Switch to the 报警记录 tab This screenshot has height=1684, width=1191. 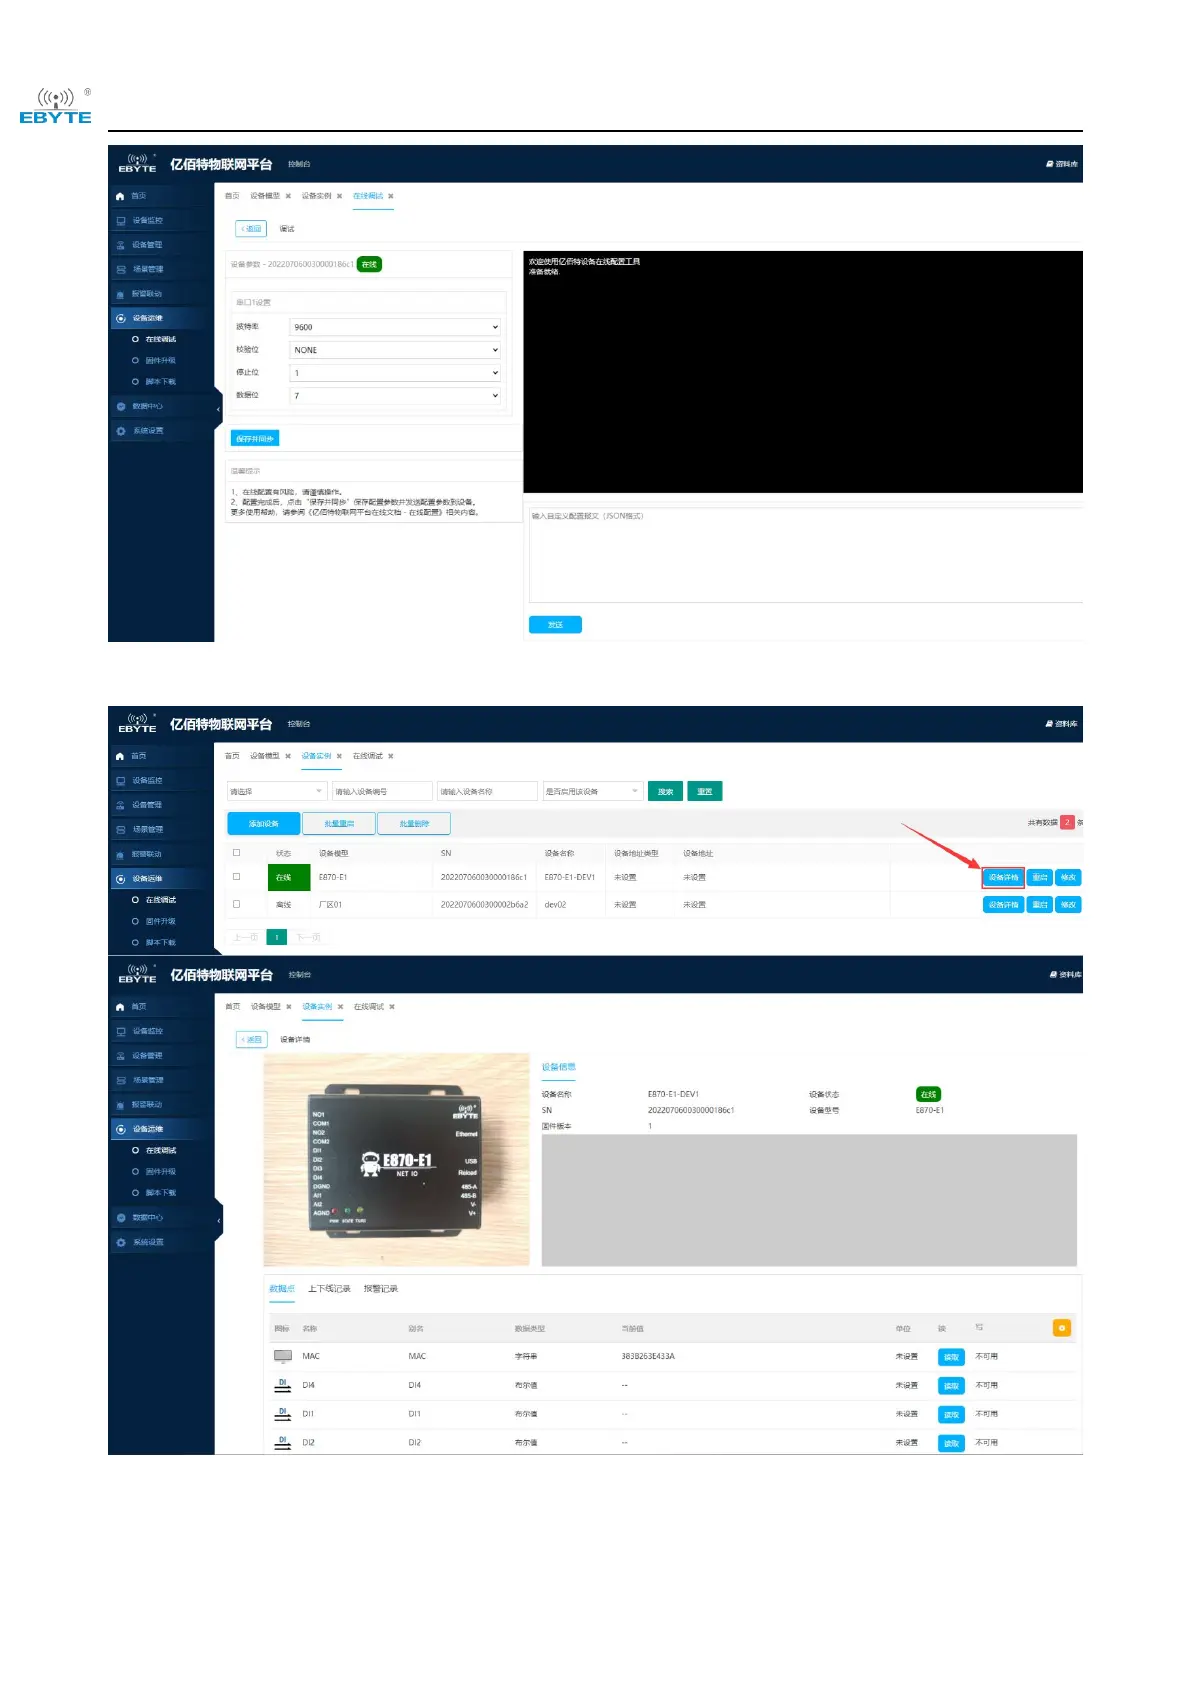[x=380, y=1289]
